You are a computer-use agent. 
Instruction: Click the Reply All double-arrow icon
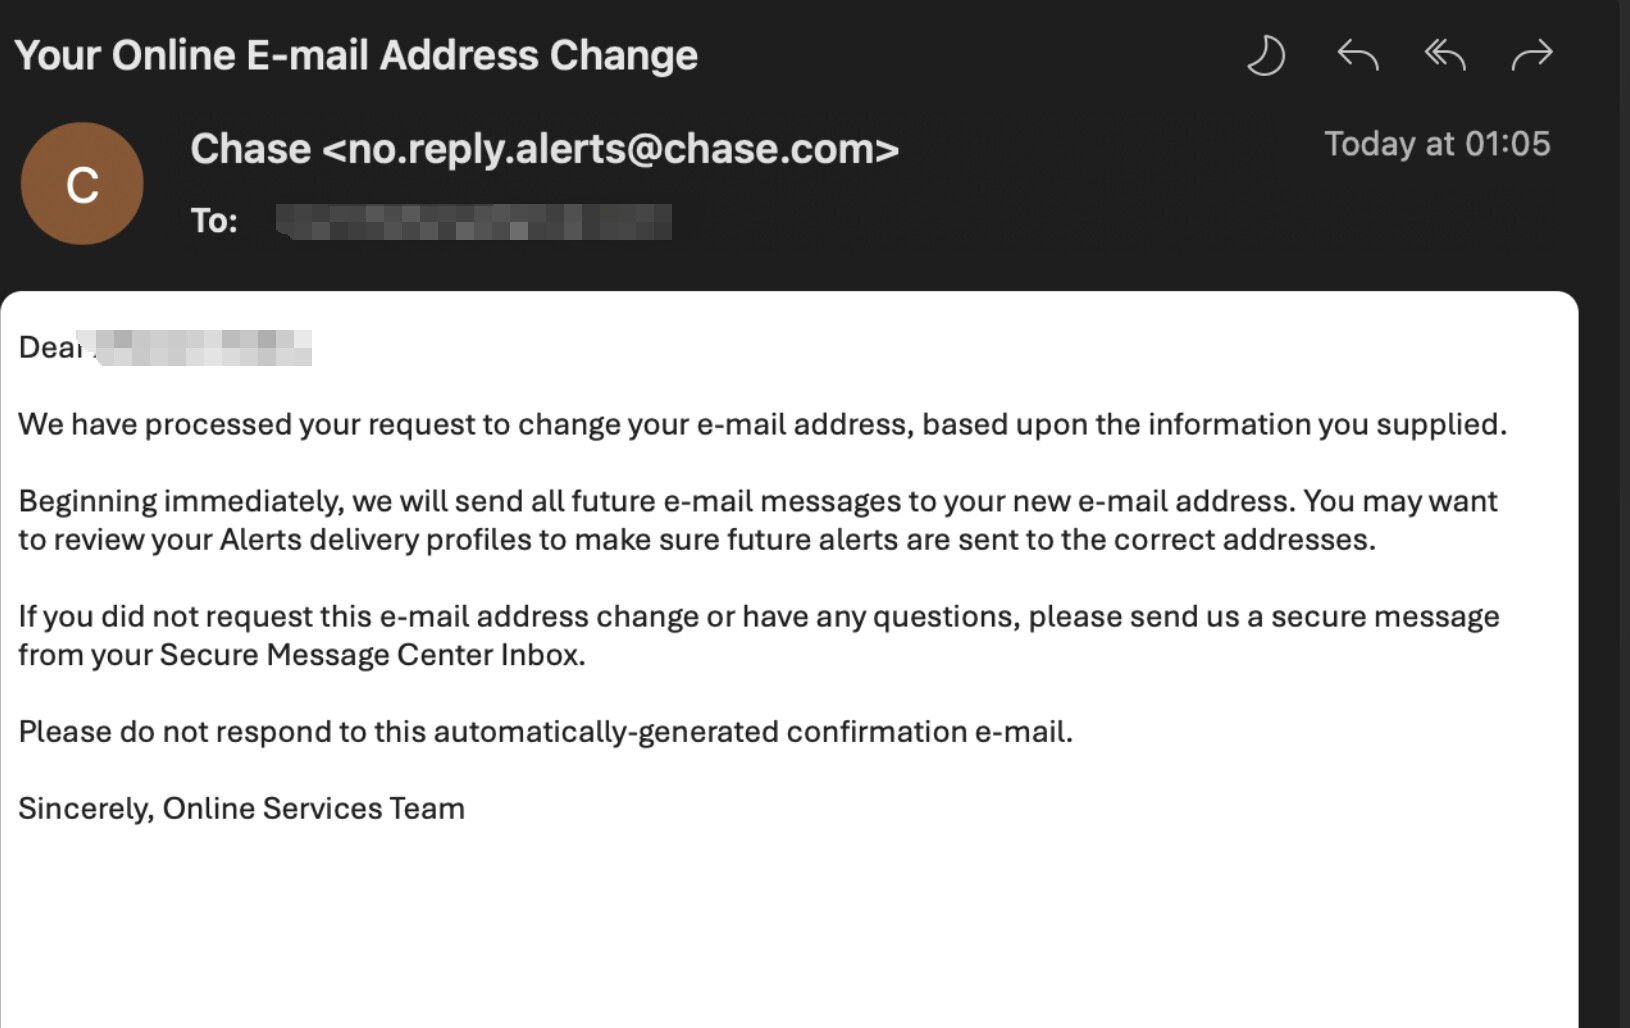(1445, 55)
